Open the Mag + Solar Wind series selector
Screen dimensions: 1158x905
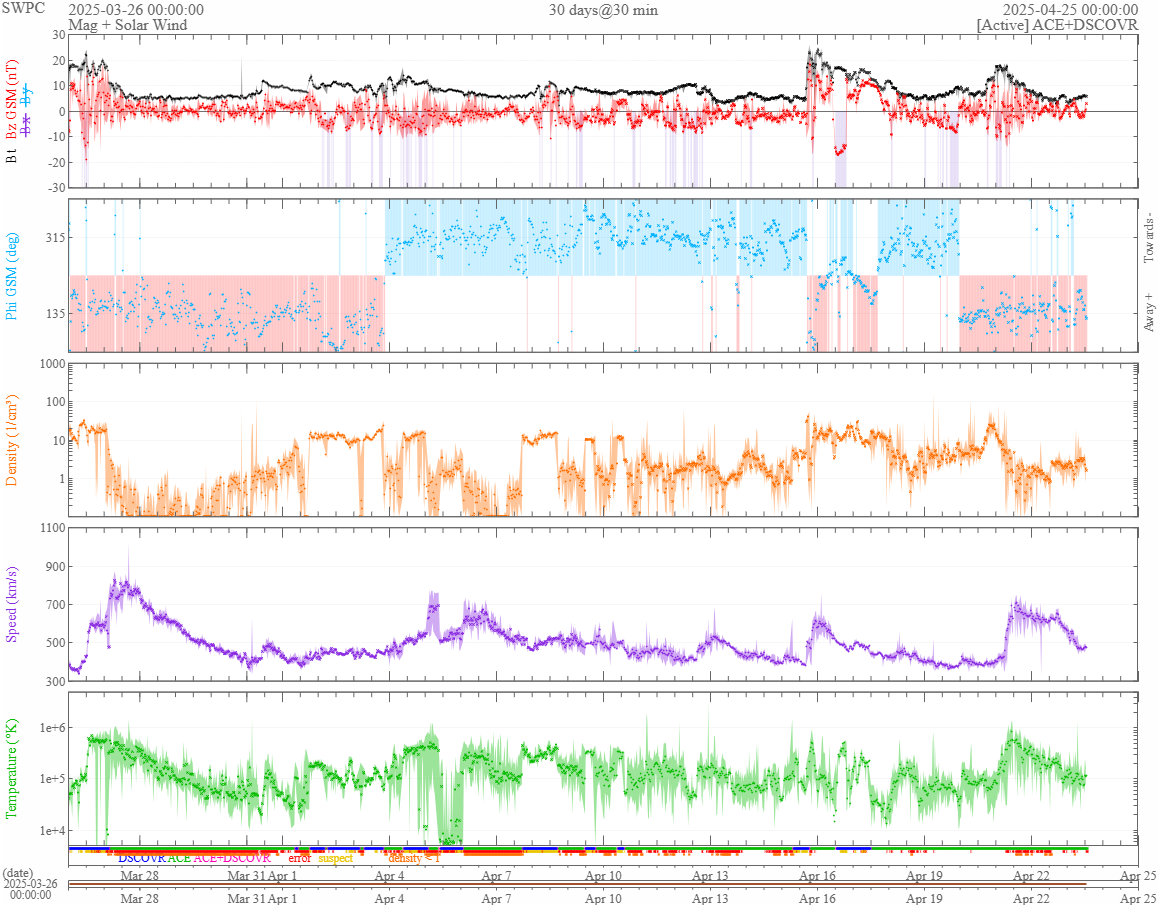pyautogui.click(x=128, y=25)
